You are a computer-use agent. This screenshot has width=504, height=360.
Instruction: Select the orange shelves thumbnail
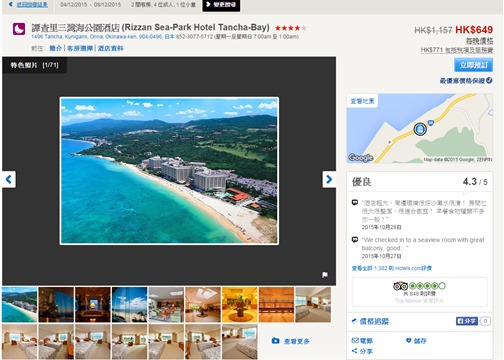pos(276,305)
